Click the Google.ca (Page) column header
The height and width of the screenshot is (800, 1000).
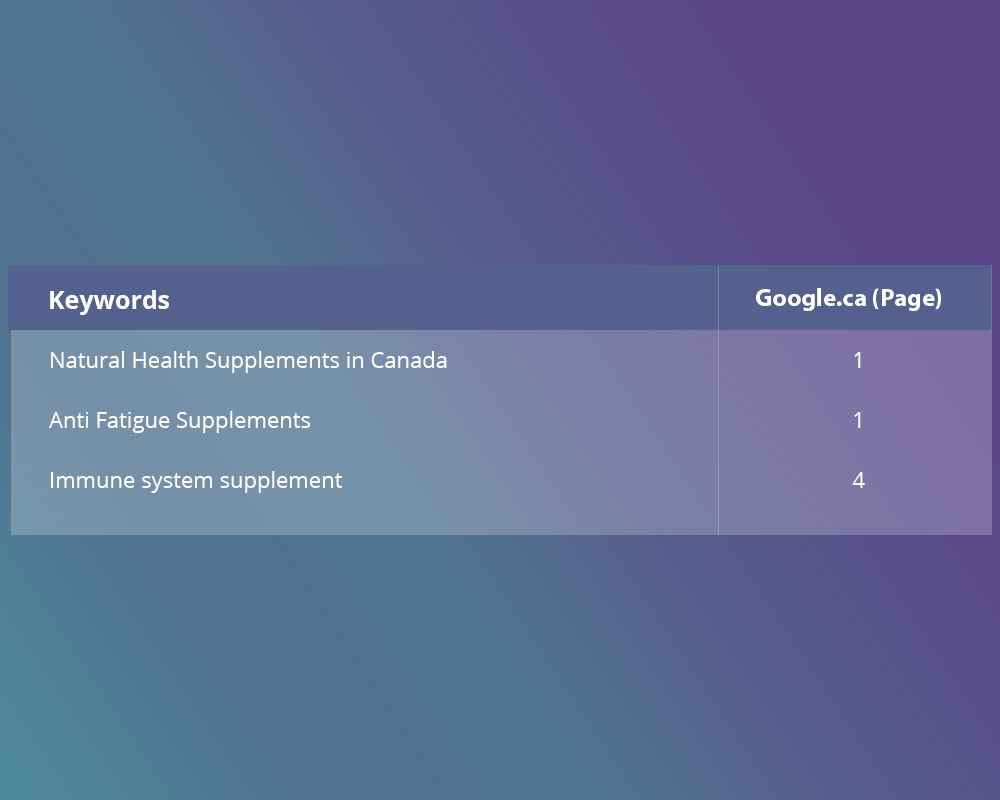pos(848,298)
